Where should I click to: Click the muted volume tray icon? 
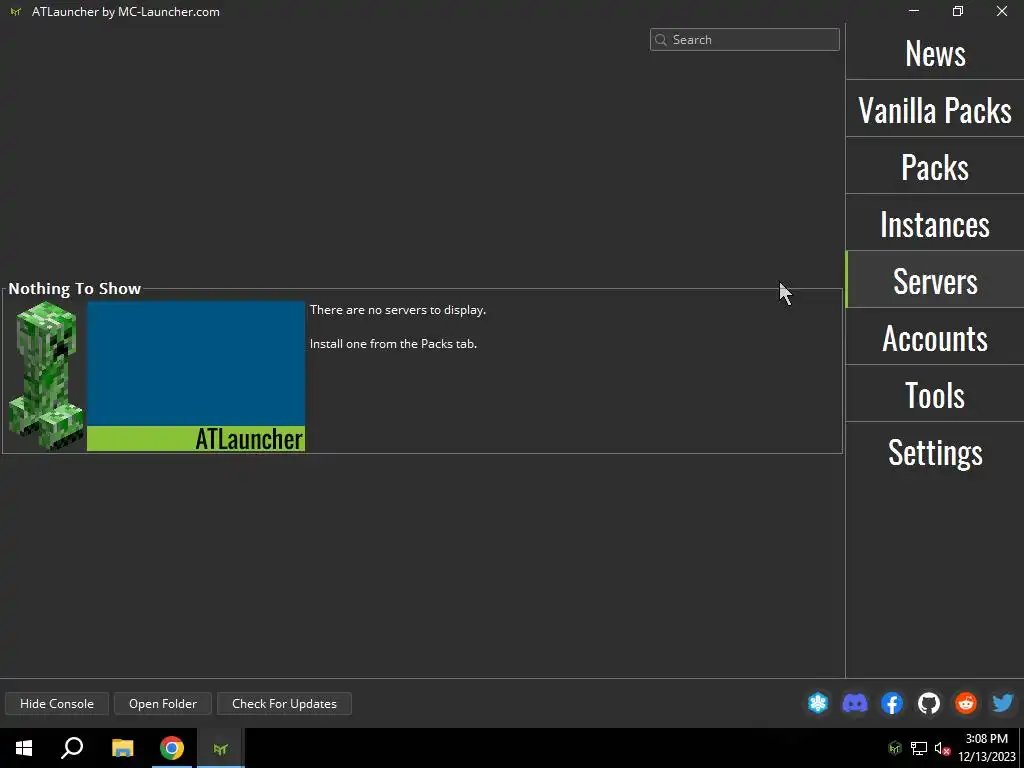tap(942, 748)
